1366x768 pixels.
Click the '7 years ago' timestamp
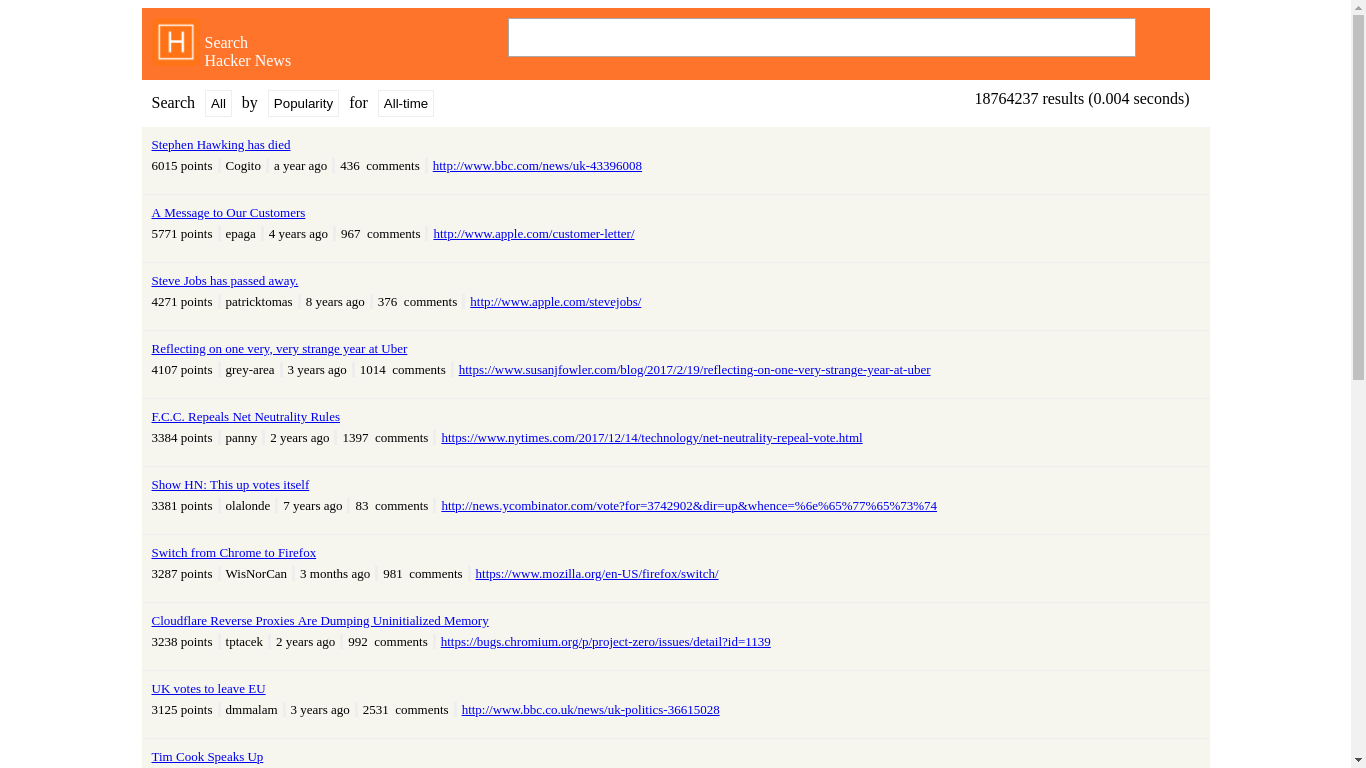tap(313, 506)
